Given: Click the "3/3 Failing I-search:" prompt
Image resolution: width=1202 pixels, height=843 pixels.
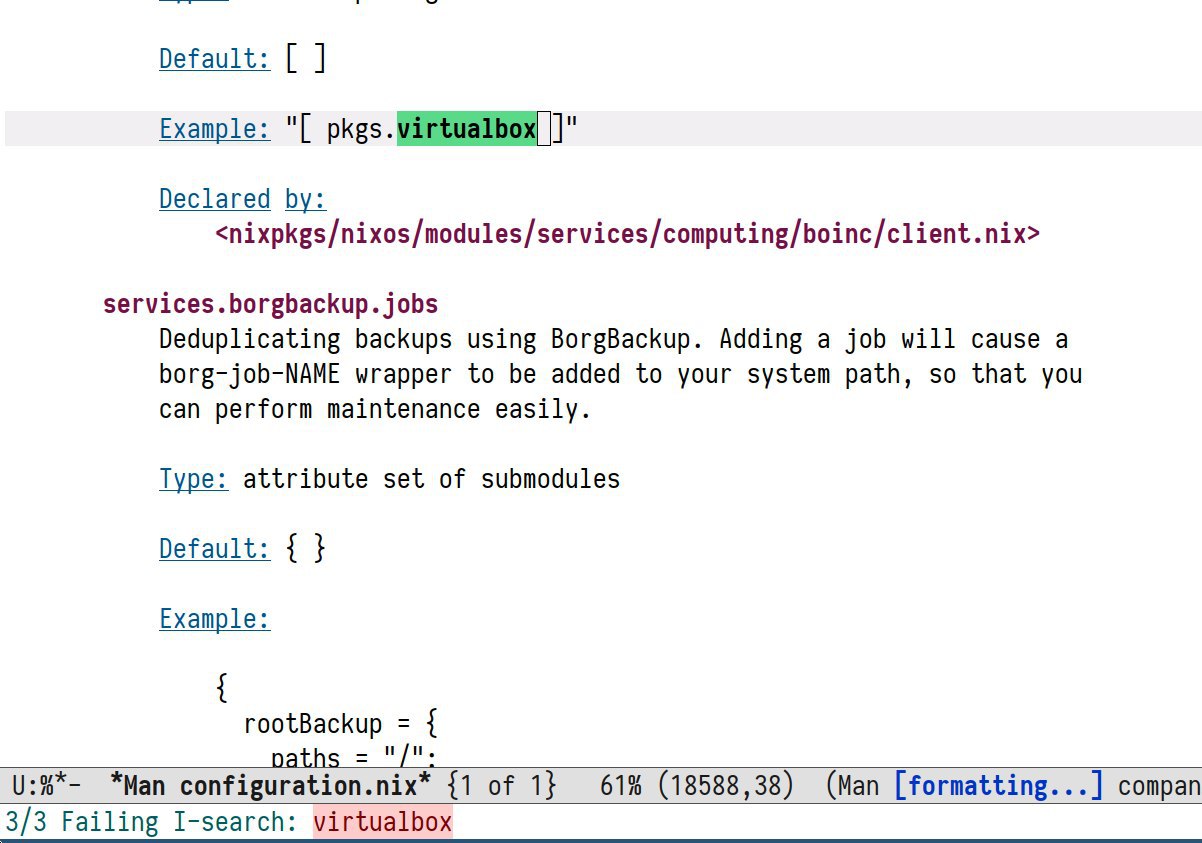Looking at the screenshot, I should coord(152,823).
